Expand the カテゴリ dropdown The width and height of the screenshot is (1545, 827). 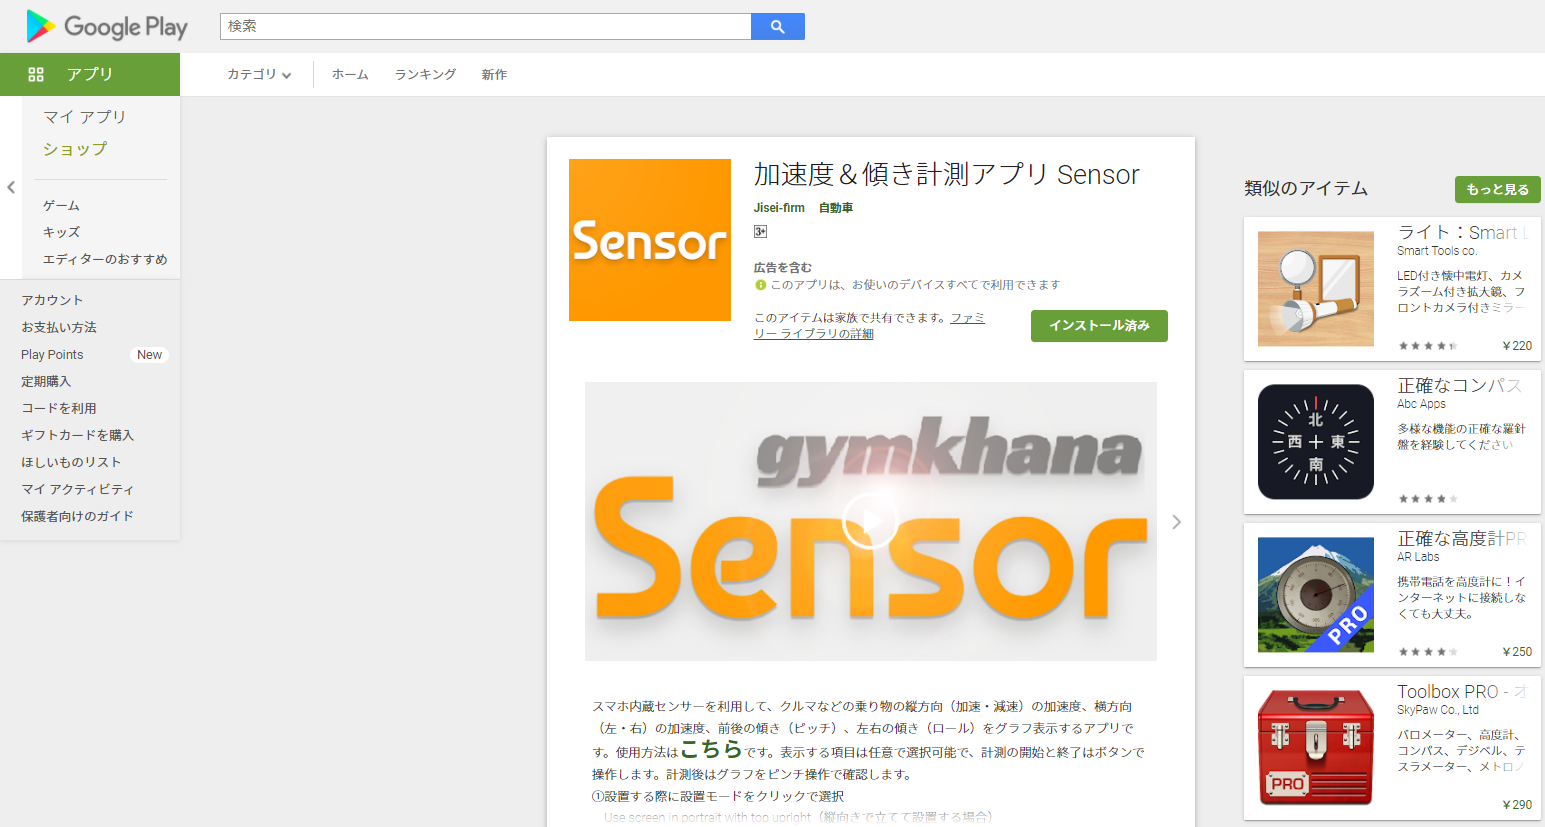pos(259,74)
